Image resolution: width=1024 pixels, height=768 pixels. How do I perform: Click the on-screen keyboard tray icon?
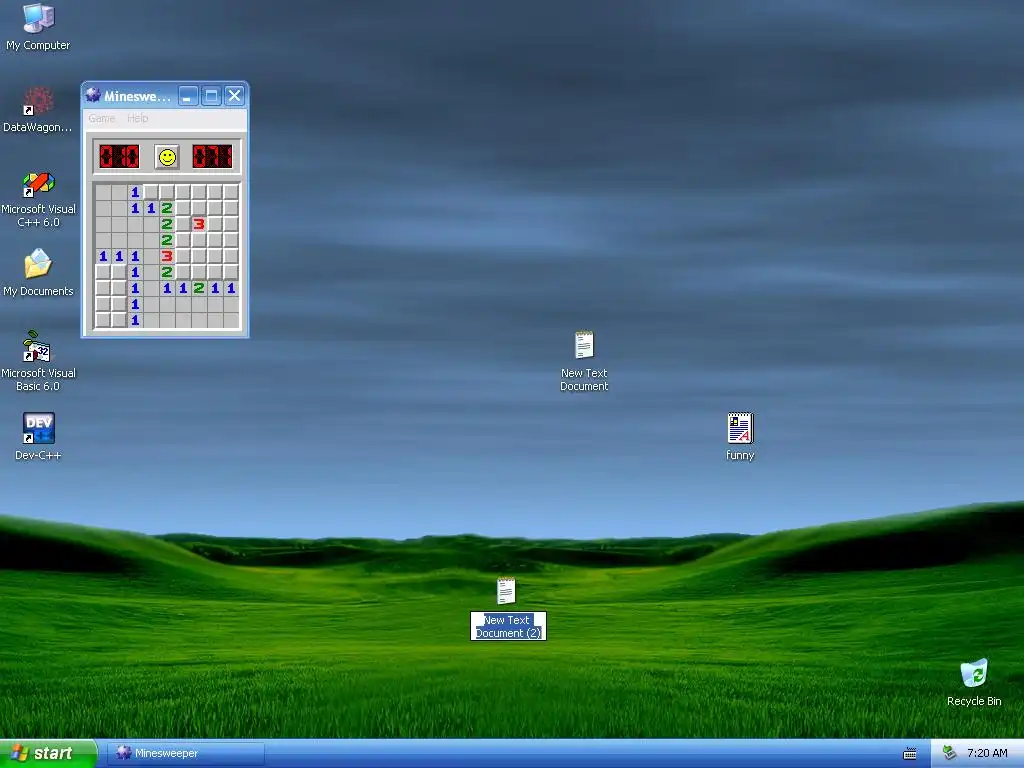(910, 754)
